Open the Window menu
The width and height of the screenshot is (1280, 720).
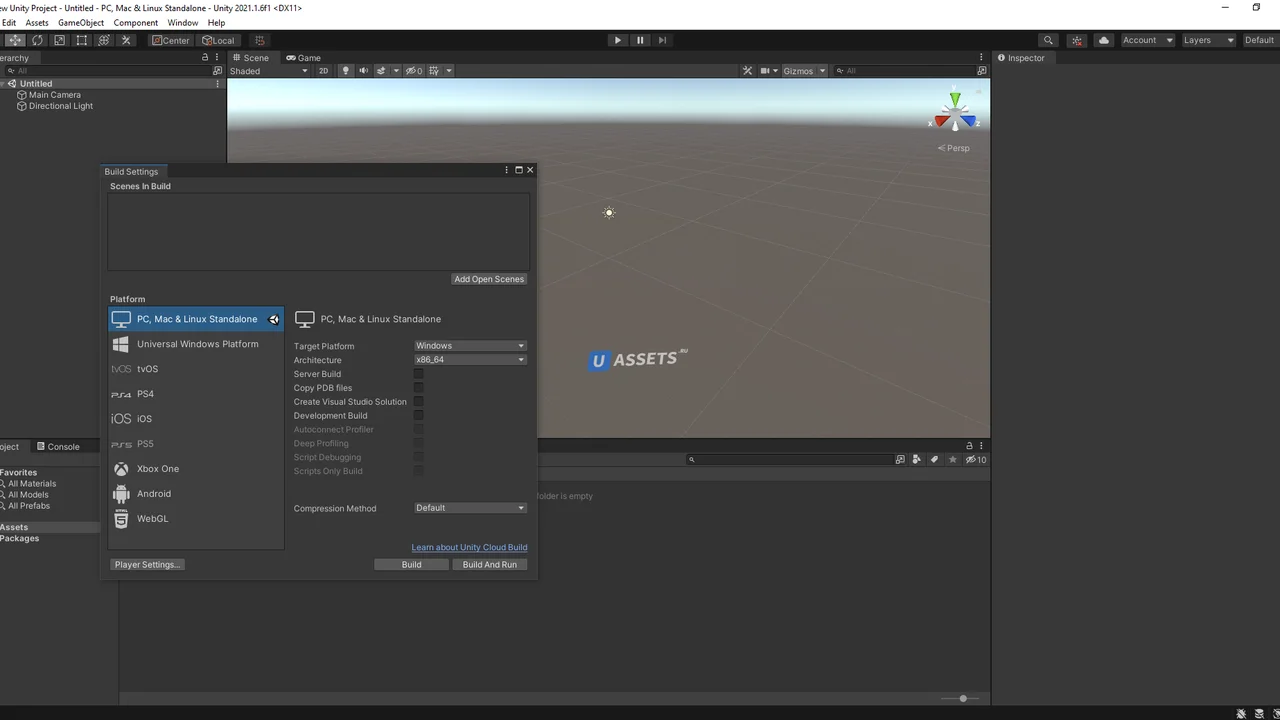click(183, 23)
